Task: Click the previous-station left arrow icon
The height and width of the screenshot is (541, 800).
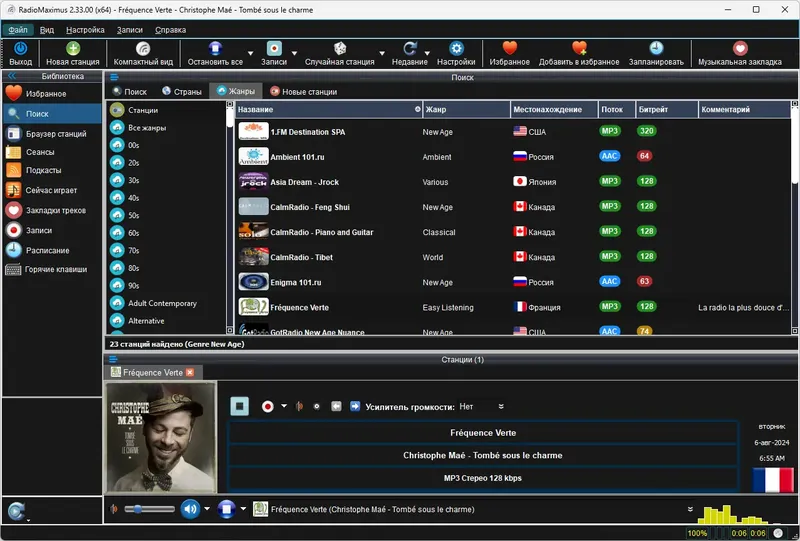Action: tap(336, 406)
